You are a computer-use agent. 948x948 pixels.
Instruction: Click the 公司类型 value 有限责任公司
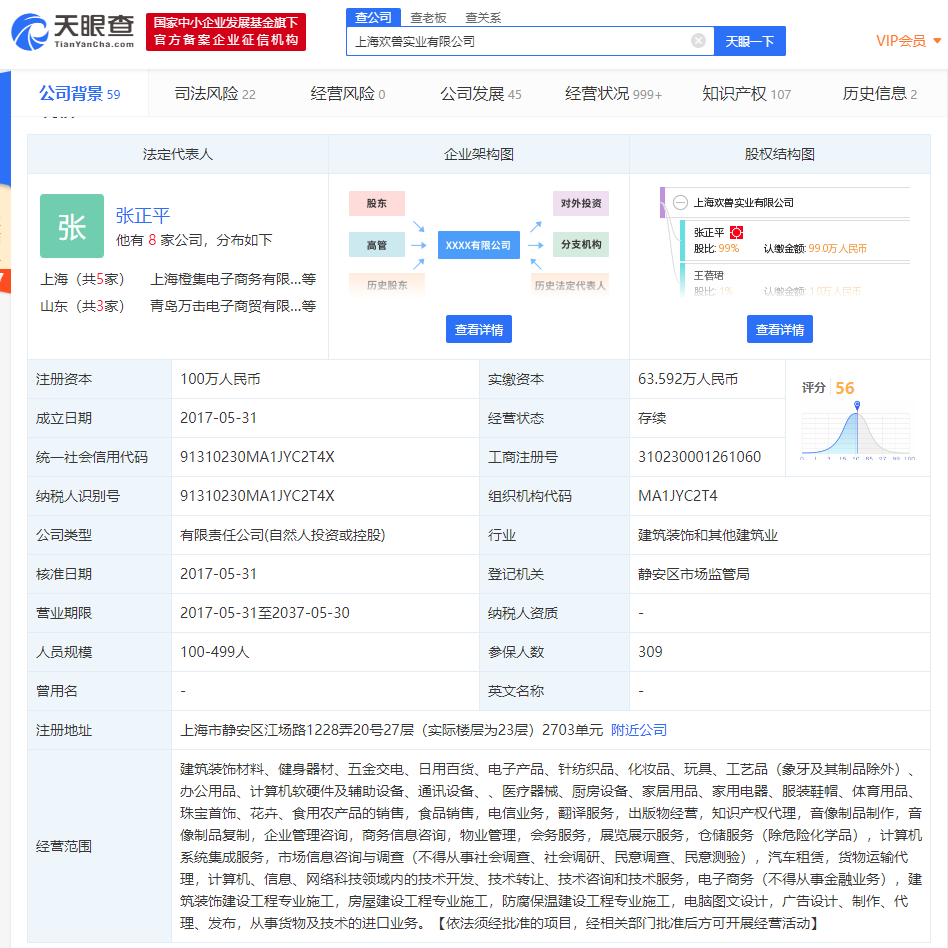[x=282, y=535]
